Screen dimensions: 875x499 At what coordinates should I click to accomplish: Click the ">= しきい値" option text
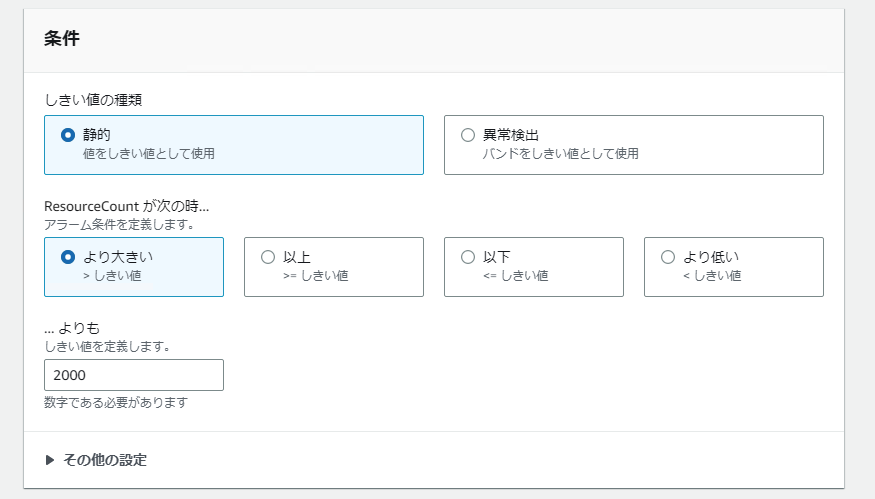(x=315, y=275)
